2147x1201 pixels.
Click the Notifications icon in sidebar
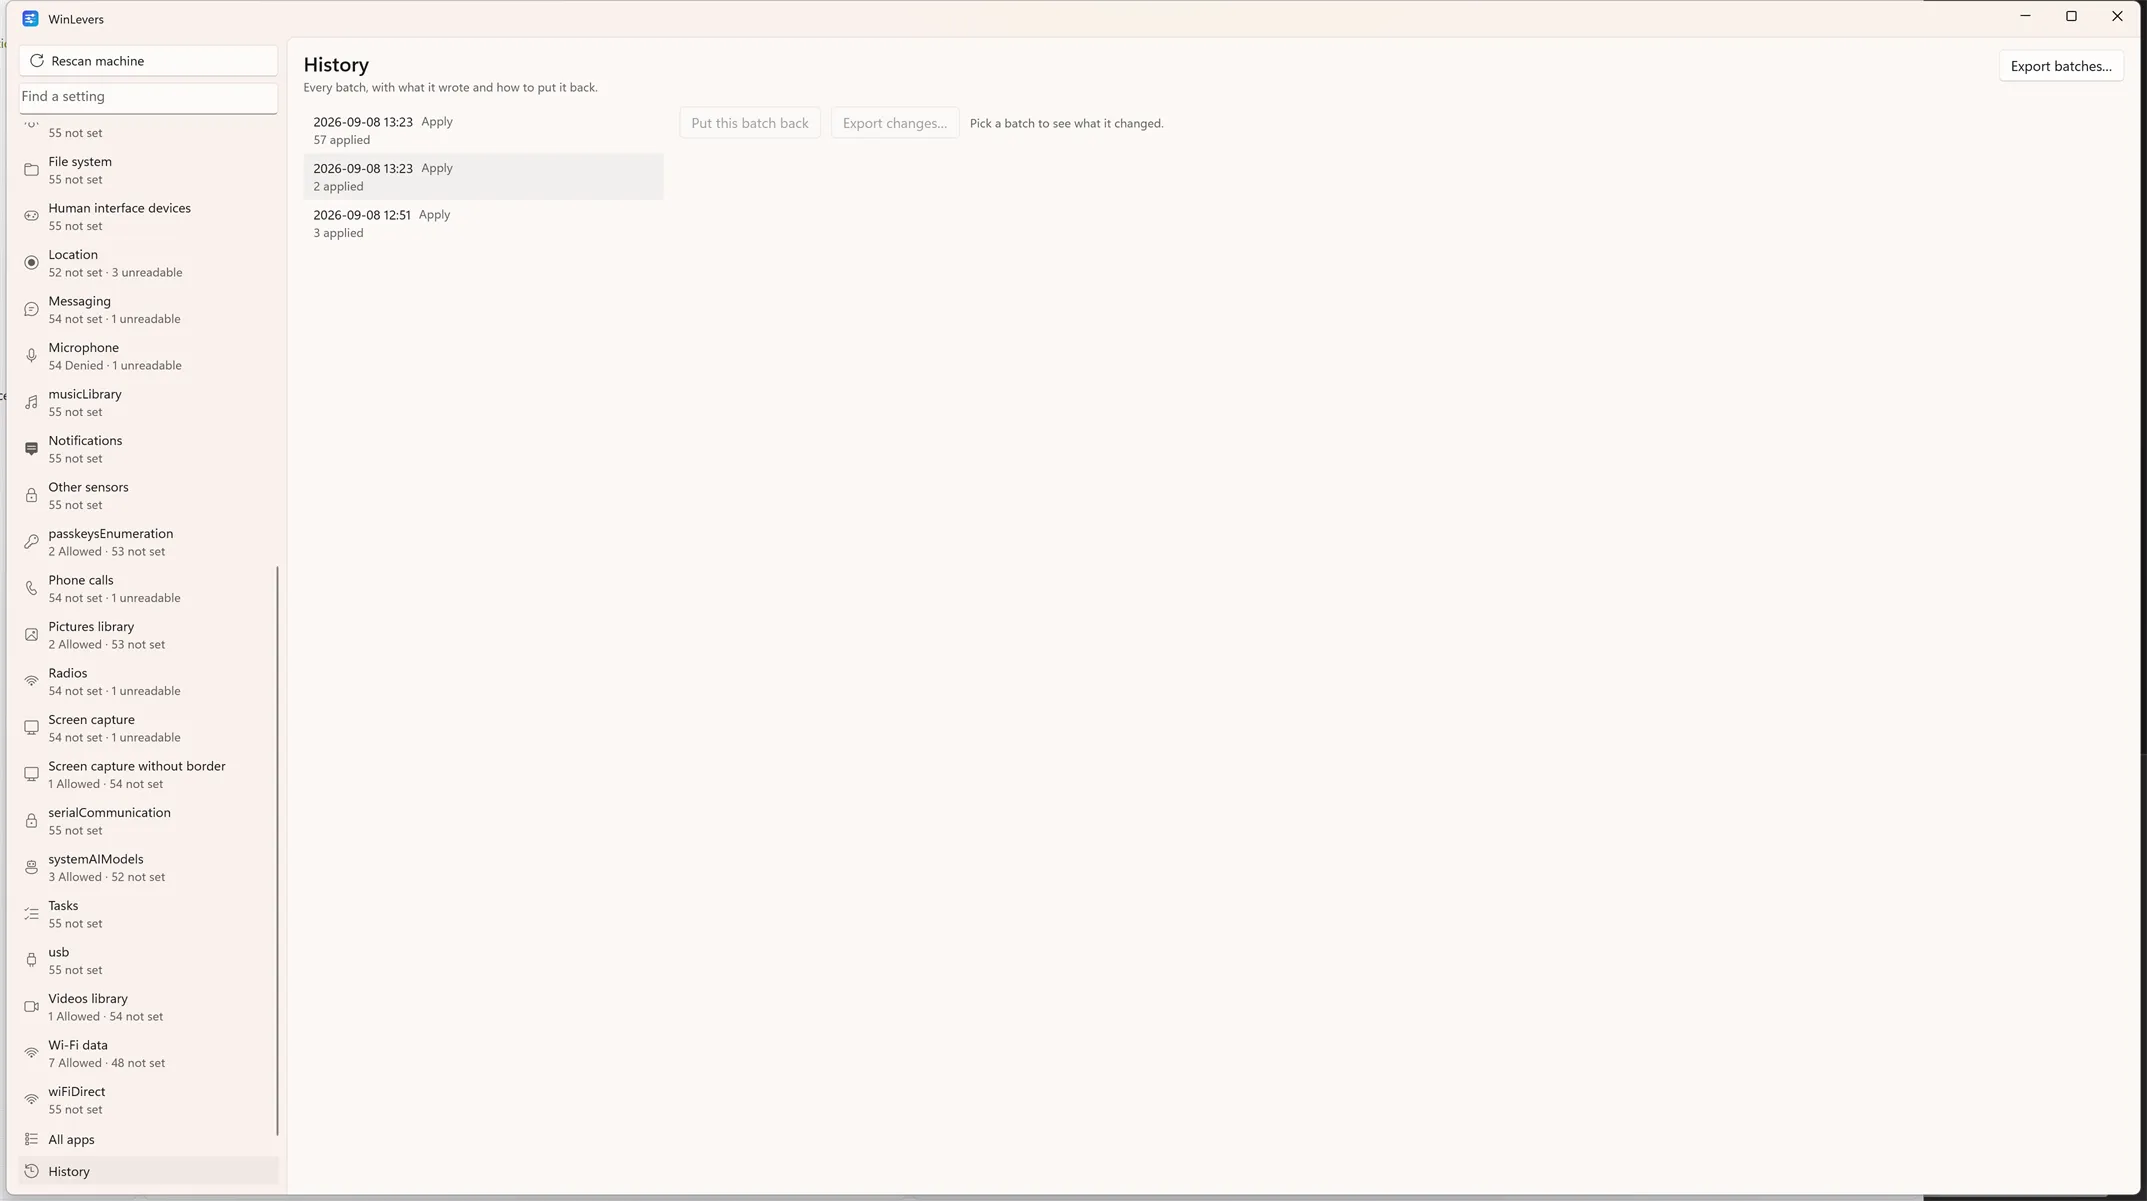click(x=31, y=449)
